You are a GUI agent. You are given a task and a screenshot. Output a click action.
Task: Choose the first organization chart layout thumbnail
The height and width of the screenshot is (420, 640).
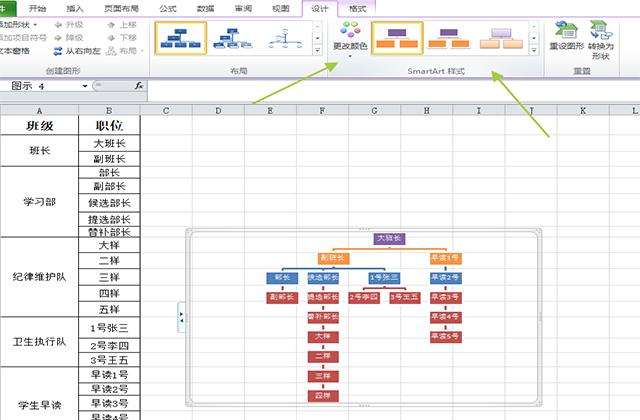coord(181,38)
